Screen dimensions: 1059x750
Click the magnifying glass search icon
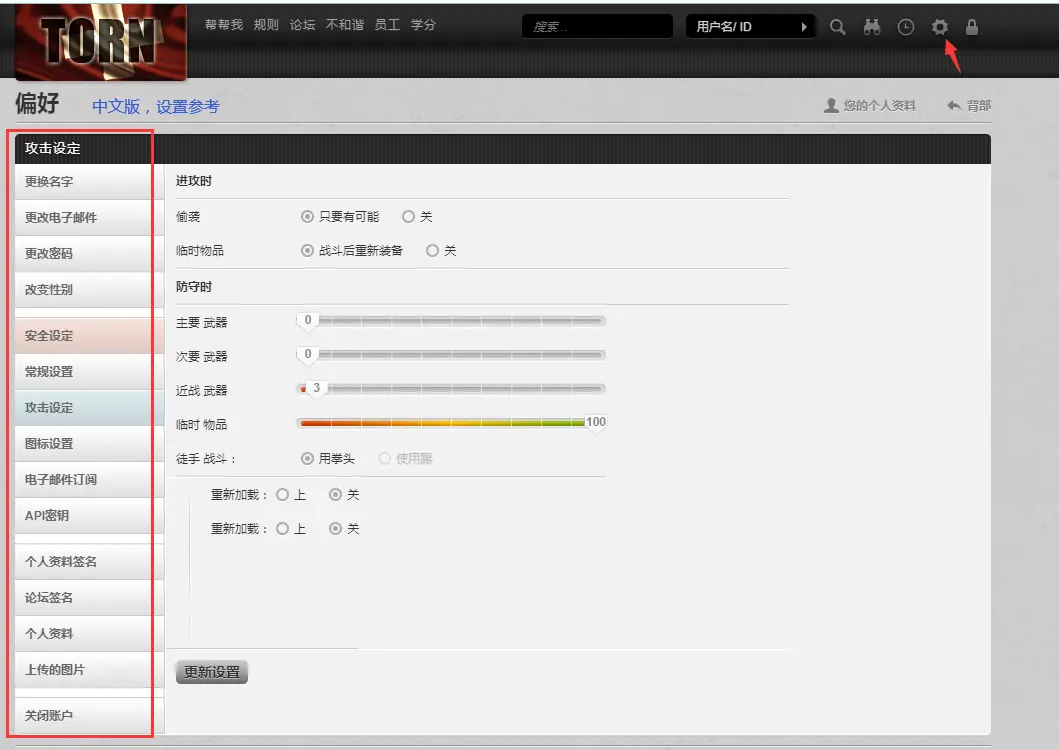tap(838, 27)
